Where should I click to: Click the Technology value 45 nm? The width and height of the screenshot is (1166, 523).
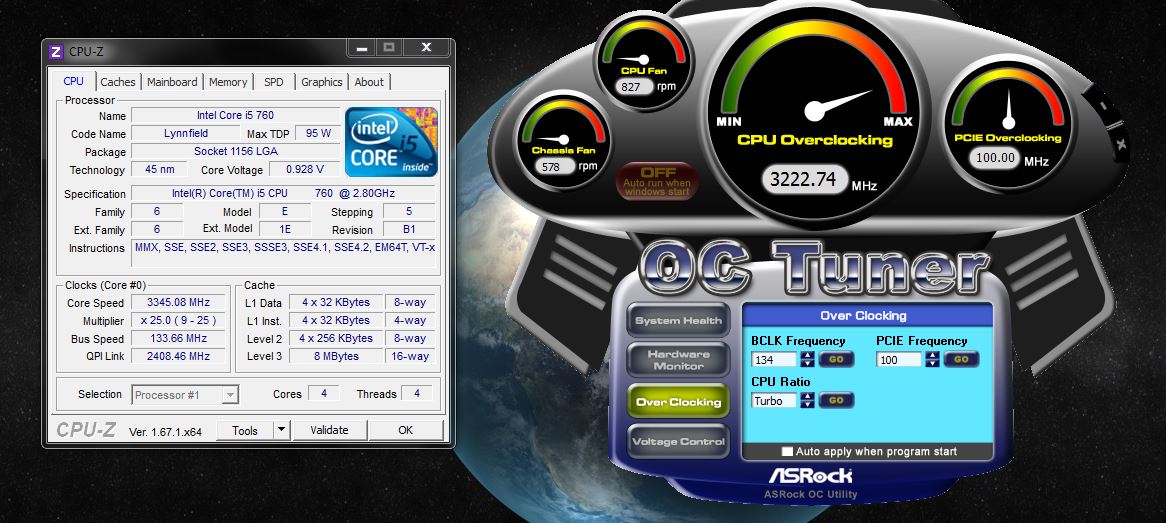point(160,169)
